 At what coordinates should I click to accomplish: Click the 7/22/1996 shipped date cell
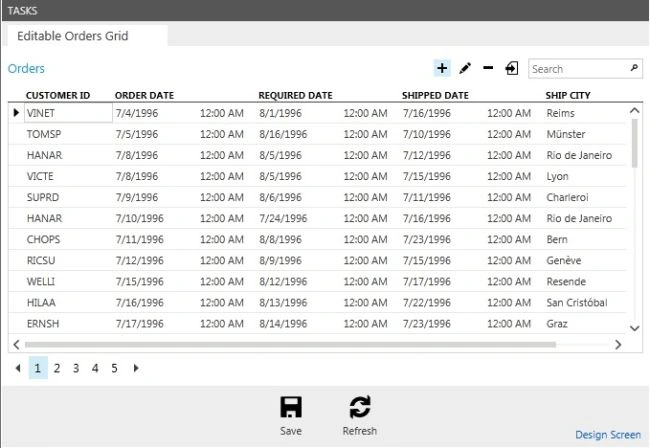pos(427,303)
